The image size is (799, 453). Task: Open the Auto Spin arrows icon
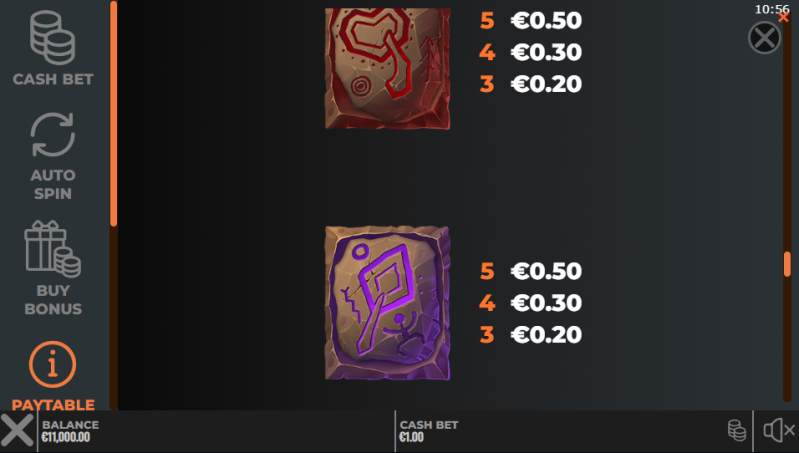(x=52, y=135)
